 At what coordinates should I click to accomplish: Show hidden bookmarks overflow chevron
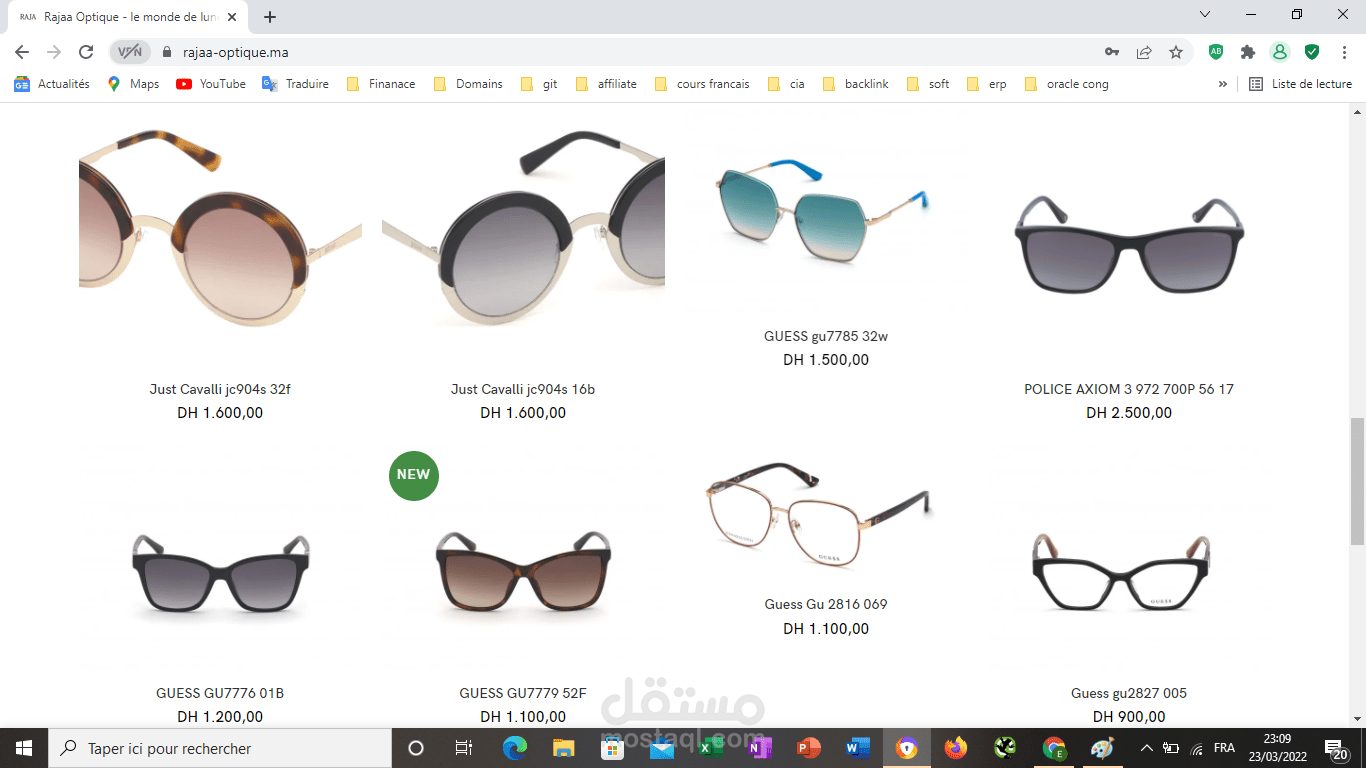[1222, 84]
